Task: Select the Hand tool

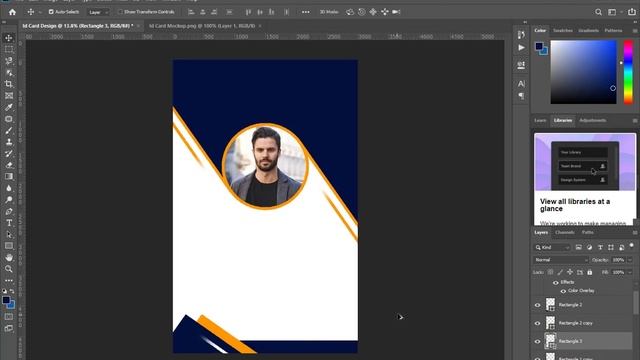Action: (9, 258)
